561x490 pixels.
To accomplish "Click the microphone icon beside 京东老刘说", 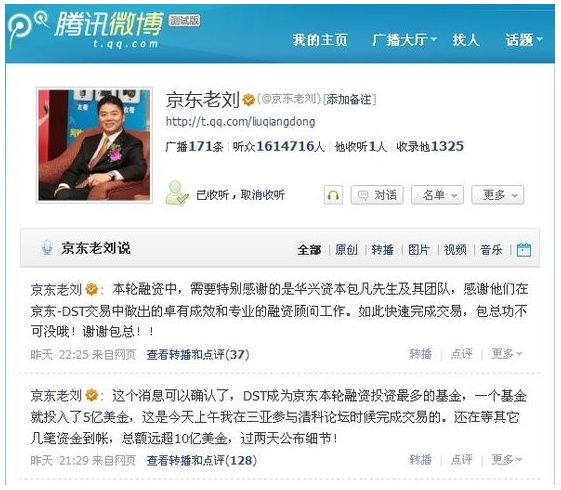I will [47, 247].
